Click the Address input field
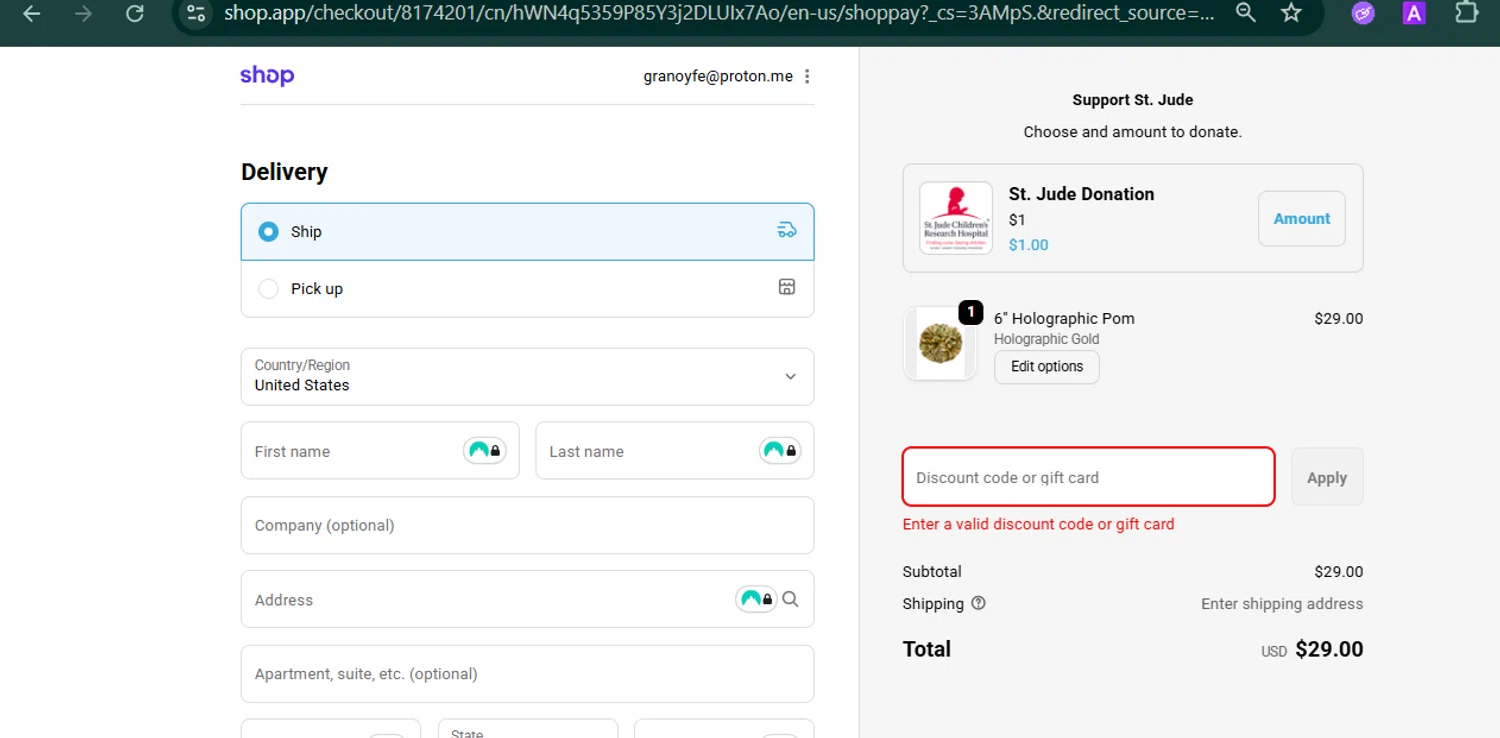 pos(528,599)
